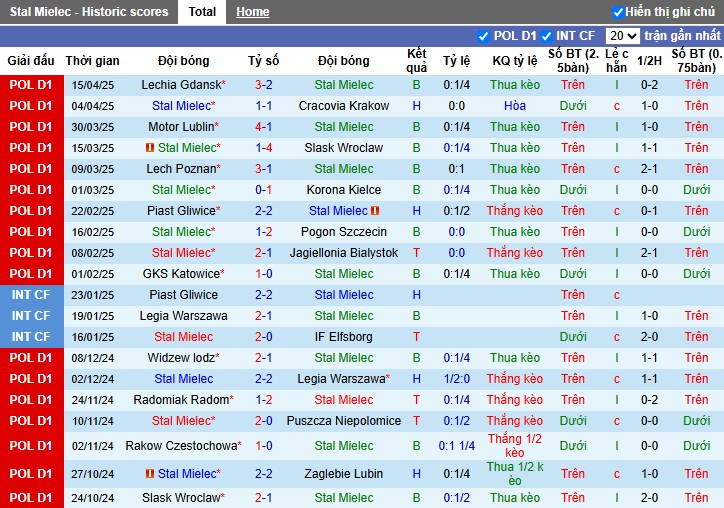Screen dimensions: 724x508
Task: Select Jagiellonia Bialystok team name
Action: tap(344, 253)
